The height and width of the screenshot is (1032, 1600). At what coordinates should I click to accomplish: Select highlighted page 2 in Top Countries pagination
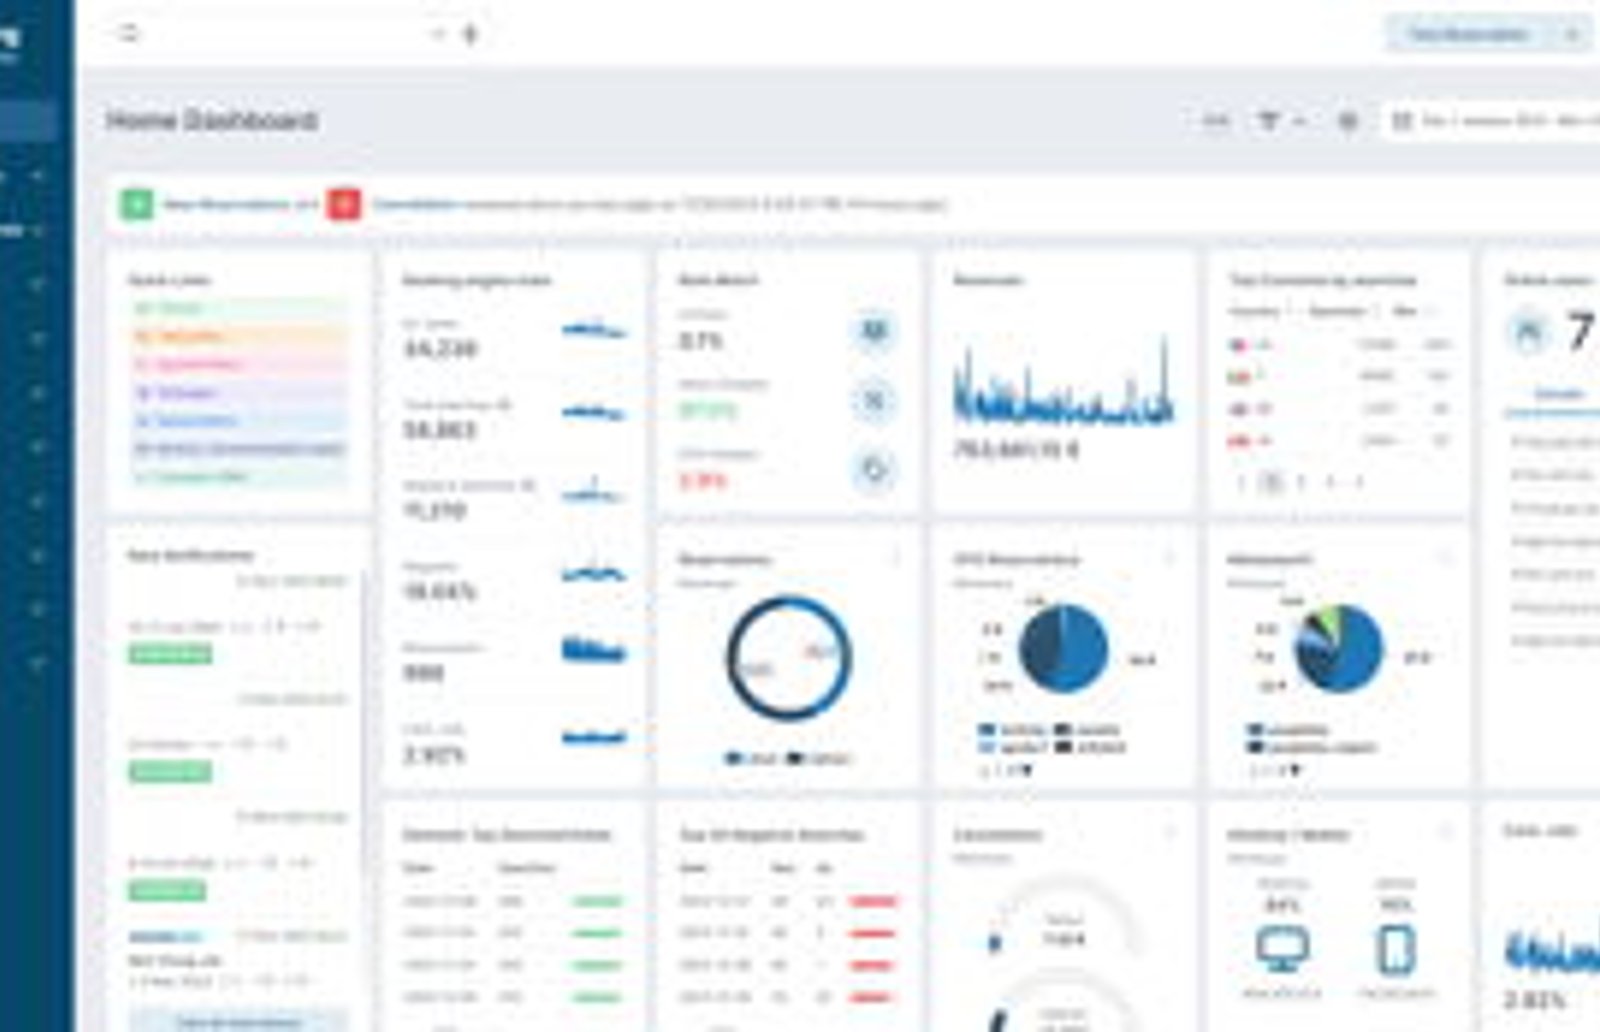1271,482
